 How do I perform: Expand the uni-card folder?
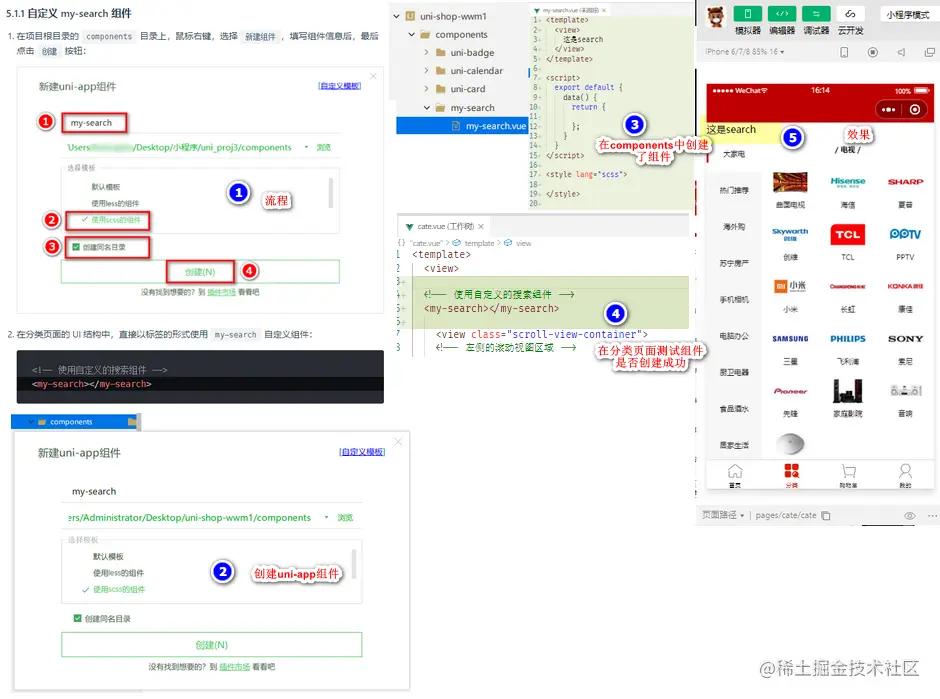pyautogui.click(x=426, y=89)
